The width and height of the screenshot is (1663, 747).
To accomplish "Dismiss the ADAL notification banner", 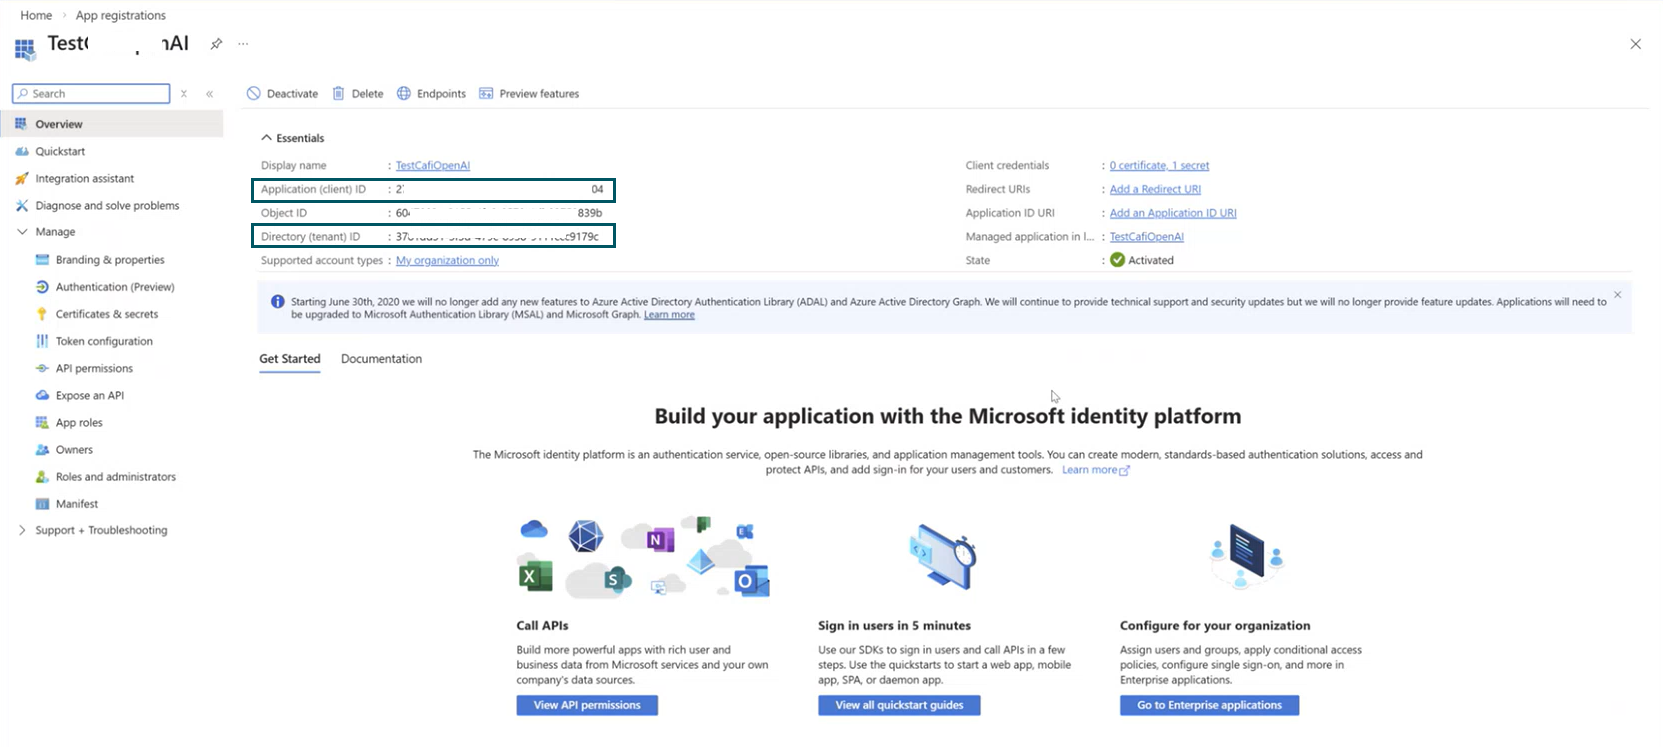I will [1617, 295].
